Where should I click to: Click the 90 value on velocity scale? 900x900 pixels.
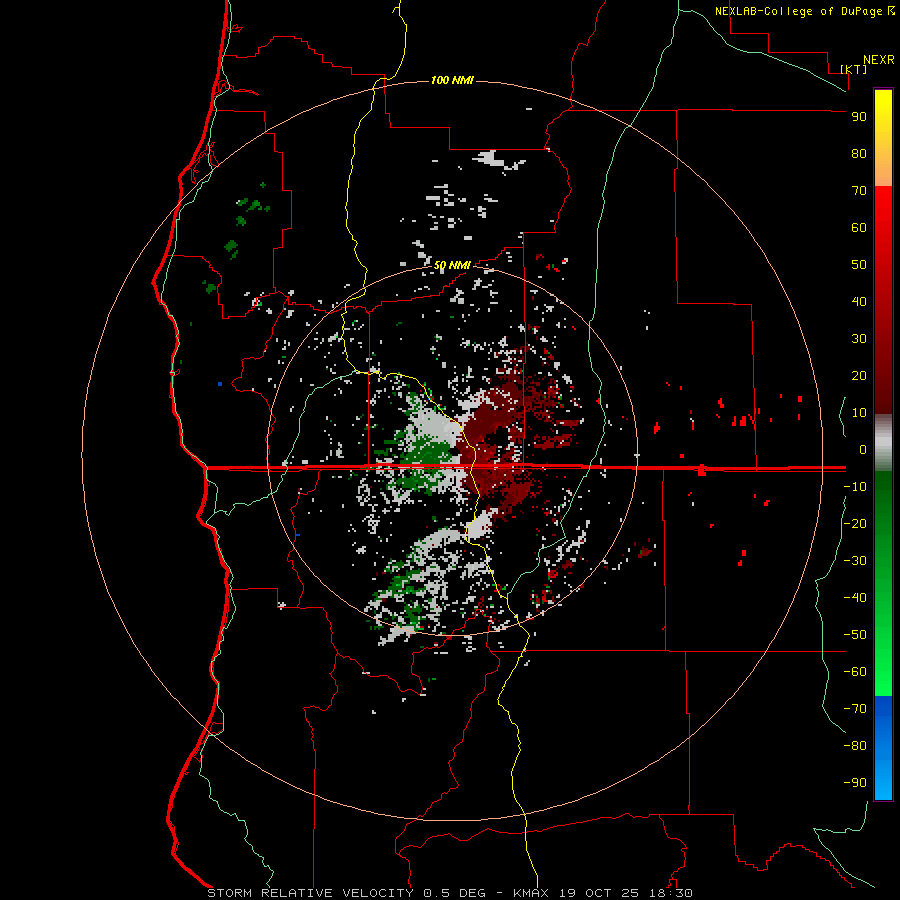point(859,117)
